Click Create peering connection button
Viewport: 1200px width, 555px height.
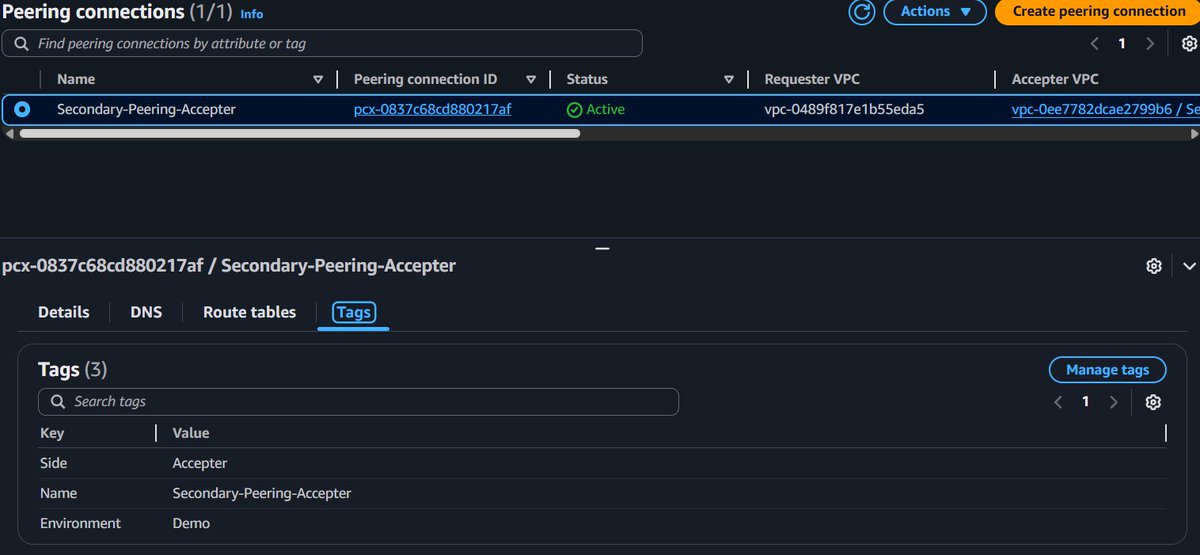[1097, 12]
